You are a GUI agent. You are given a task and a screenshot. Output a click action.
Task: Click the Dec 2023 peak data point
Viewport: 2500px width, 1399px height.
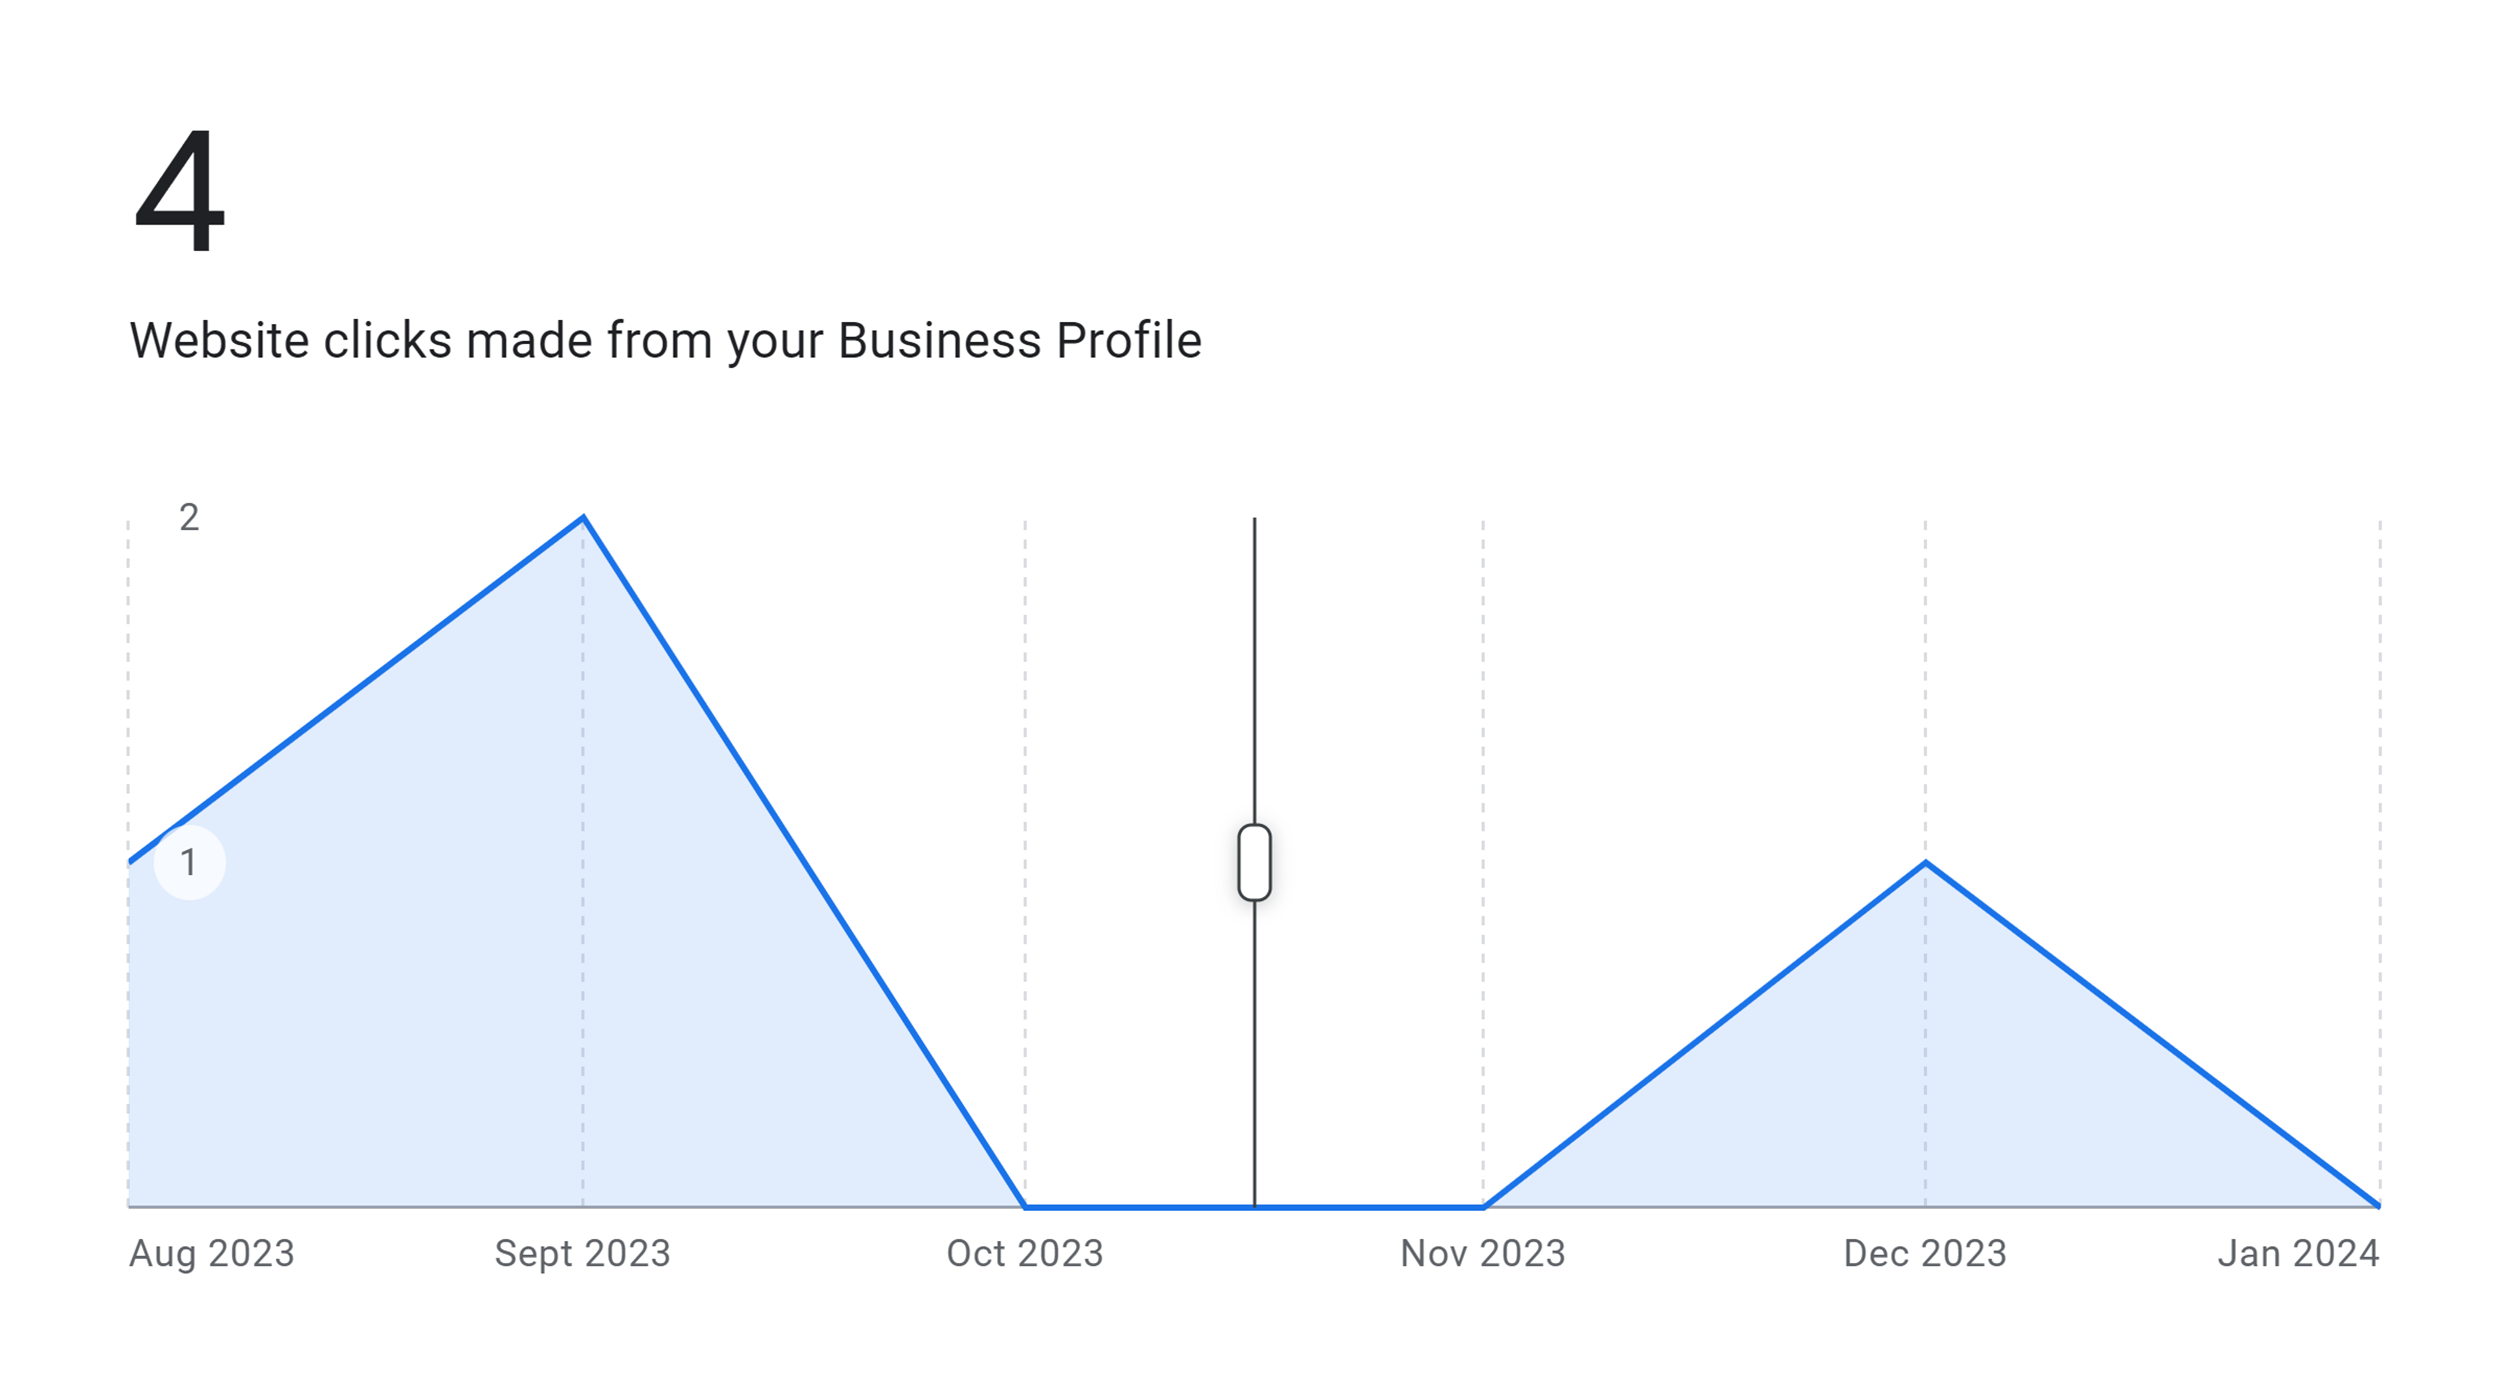pyautogui.click(x=1925, y=862)
